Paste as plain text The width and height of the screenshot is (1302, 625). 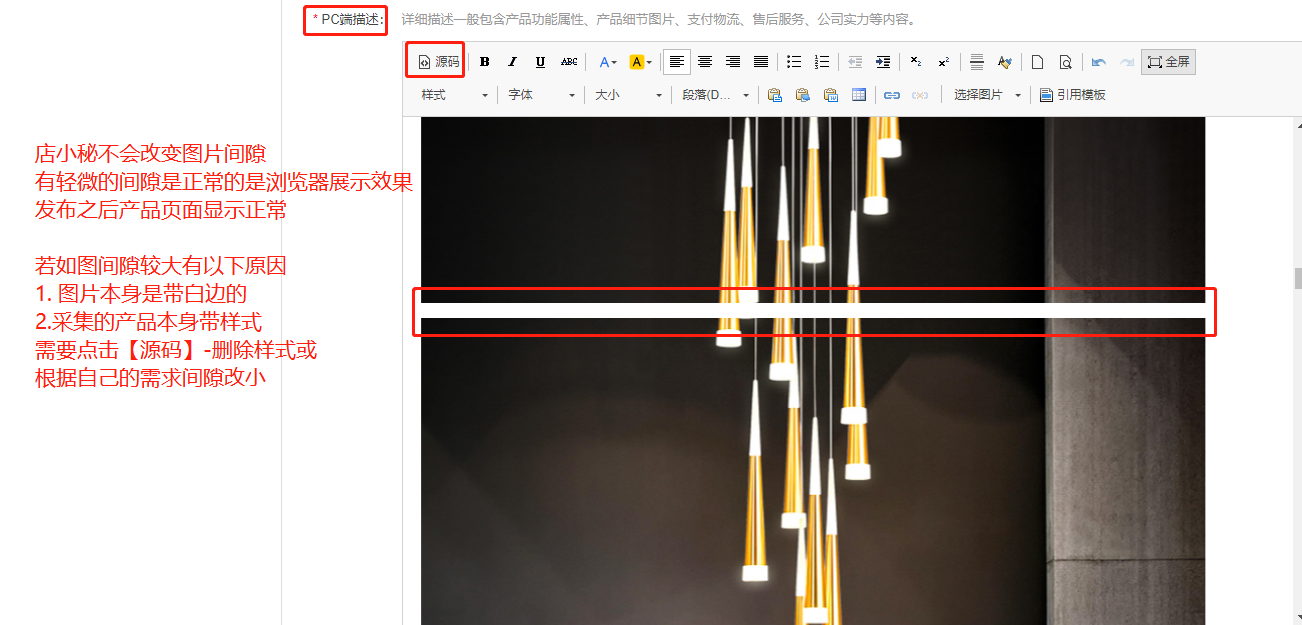(803, 95)
